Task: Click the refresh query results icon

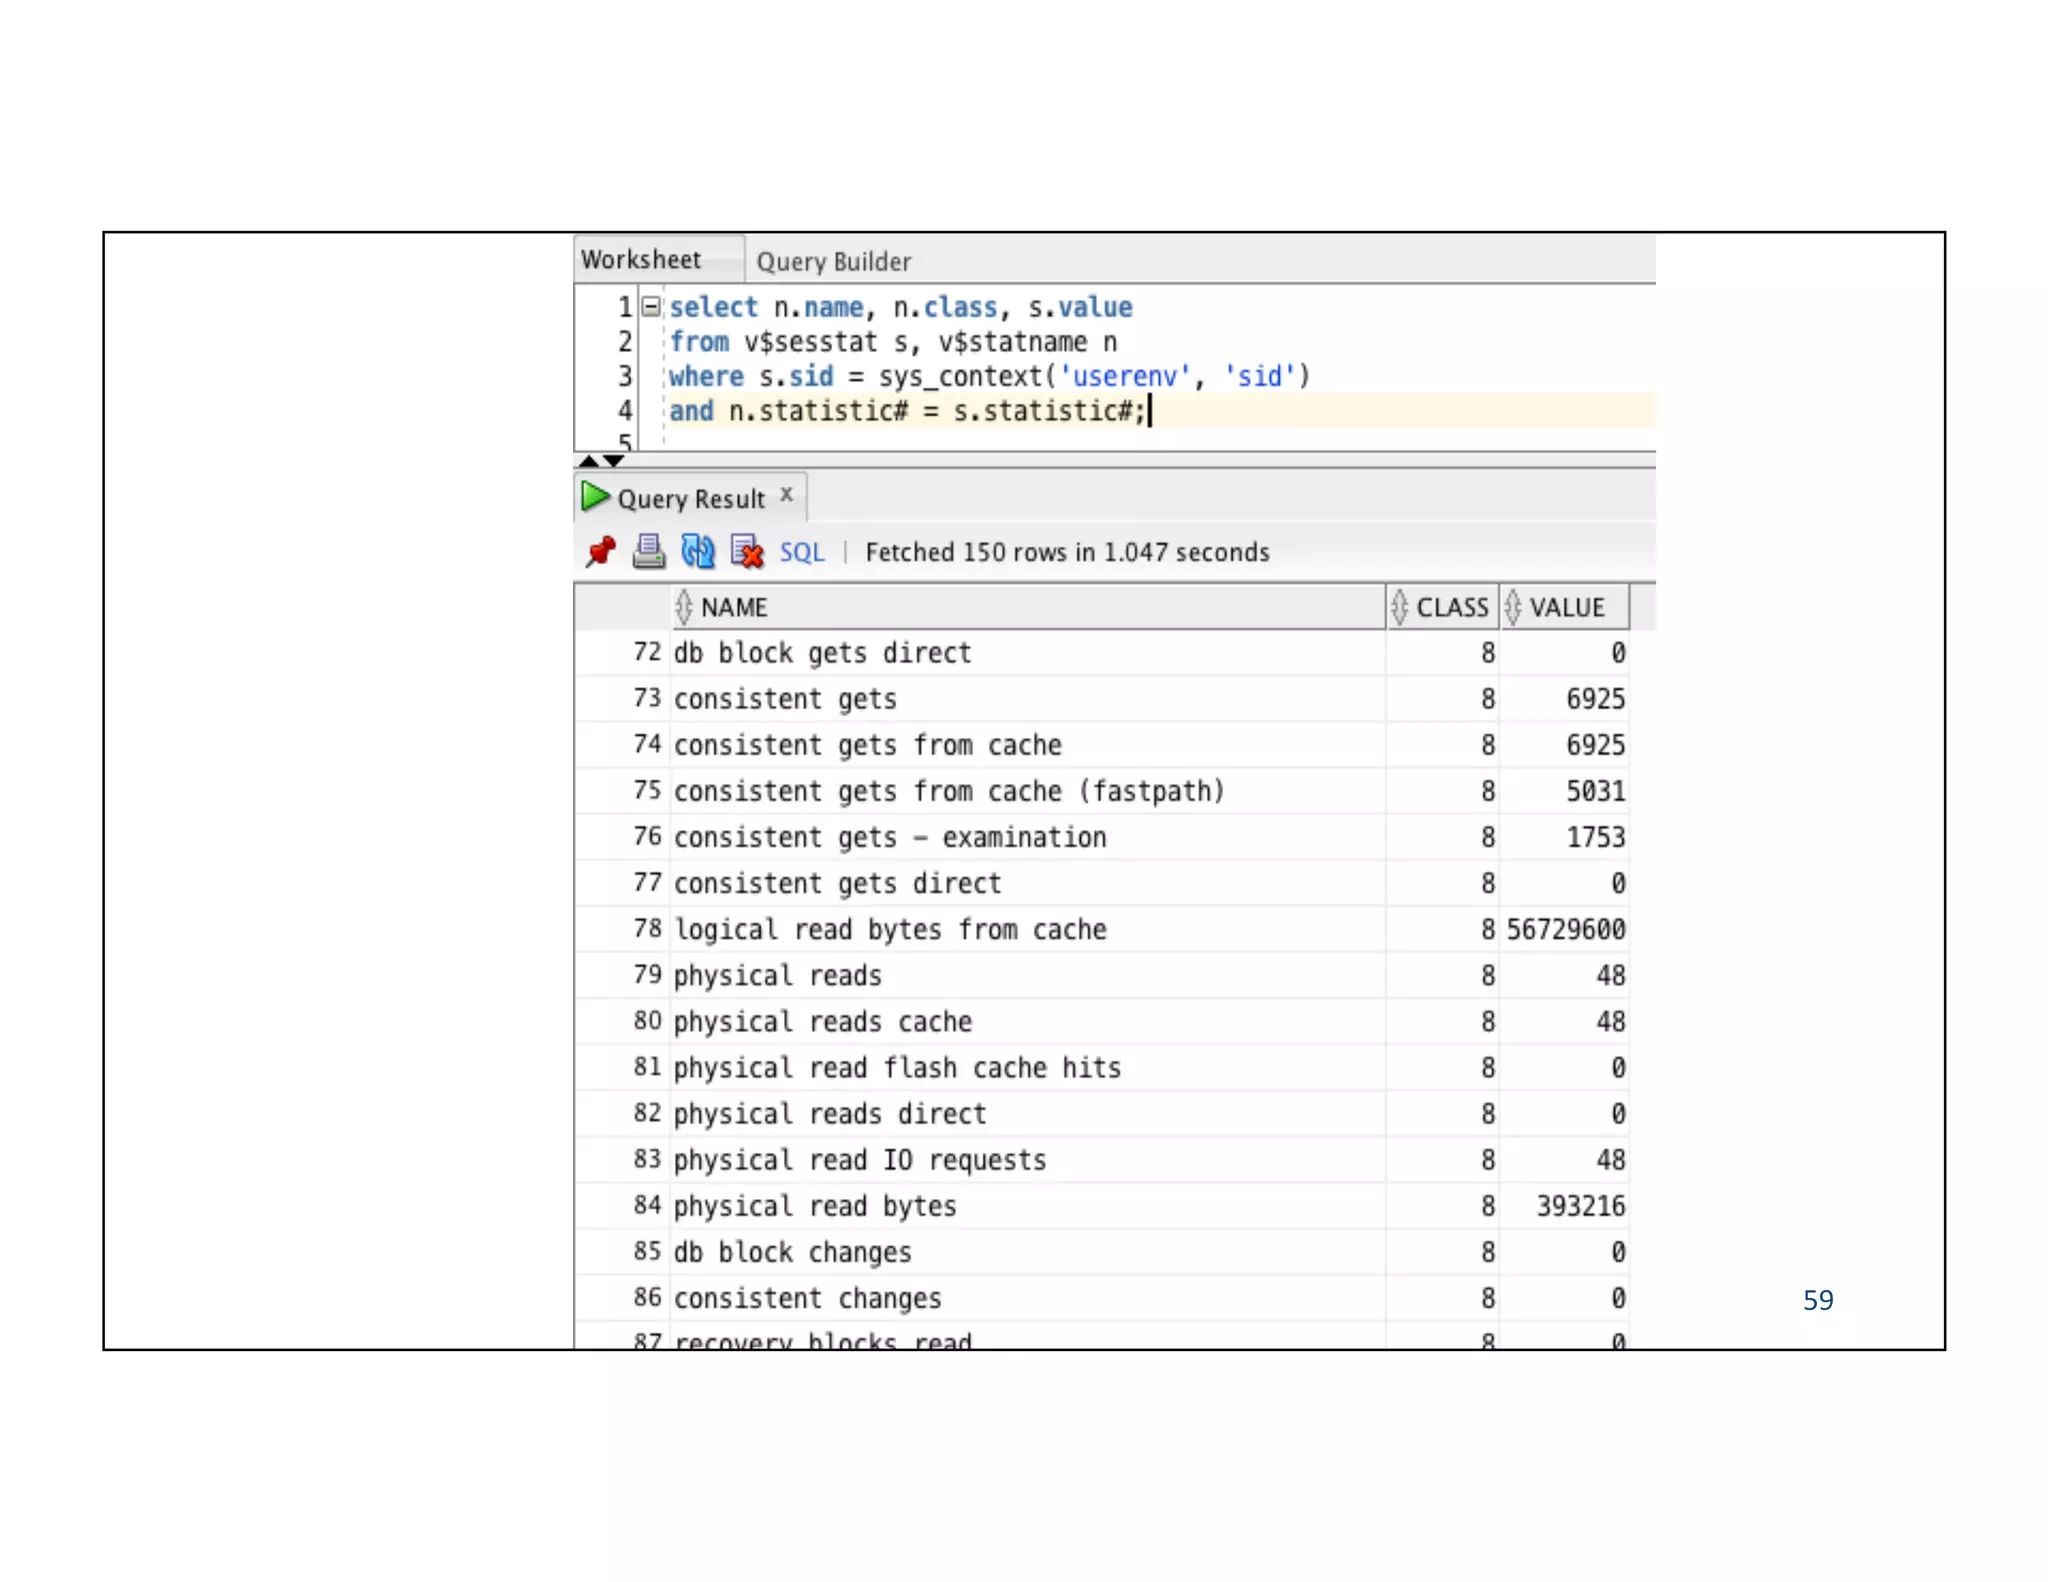Action: pyautogui.click(x=698, y=551)
